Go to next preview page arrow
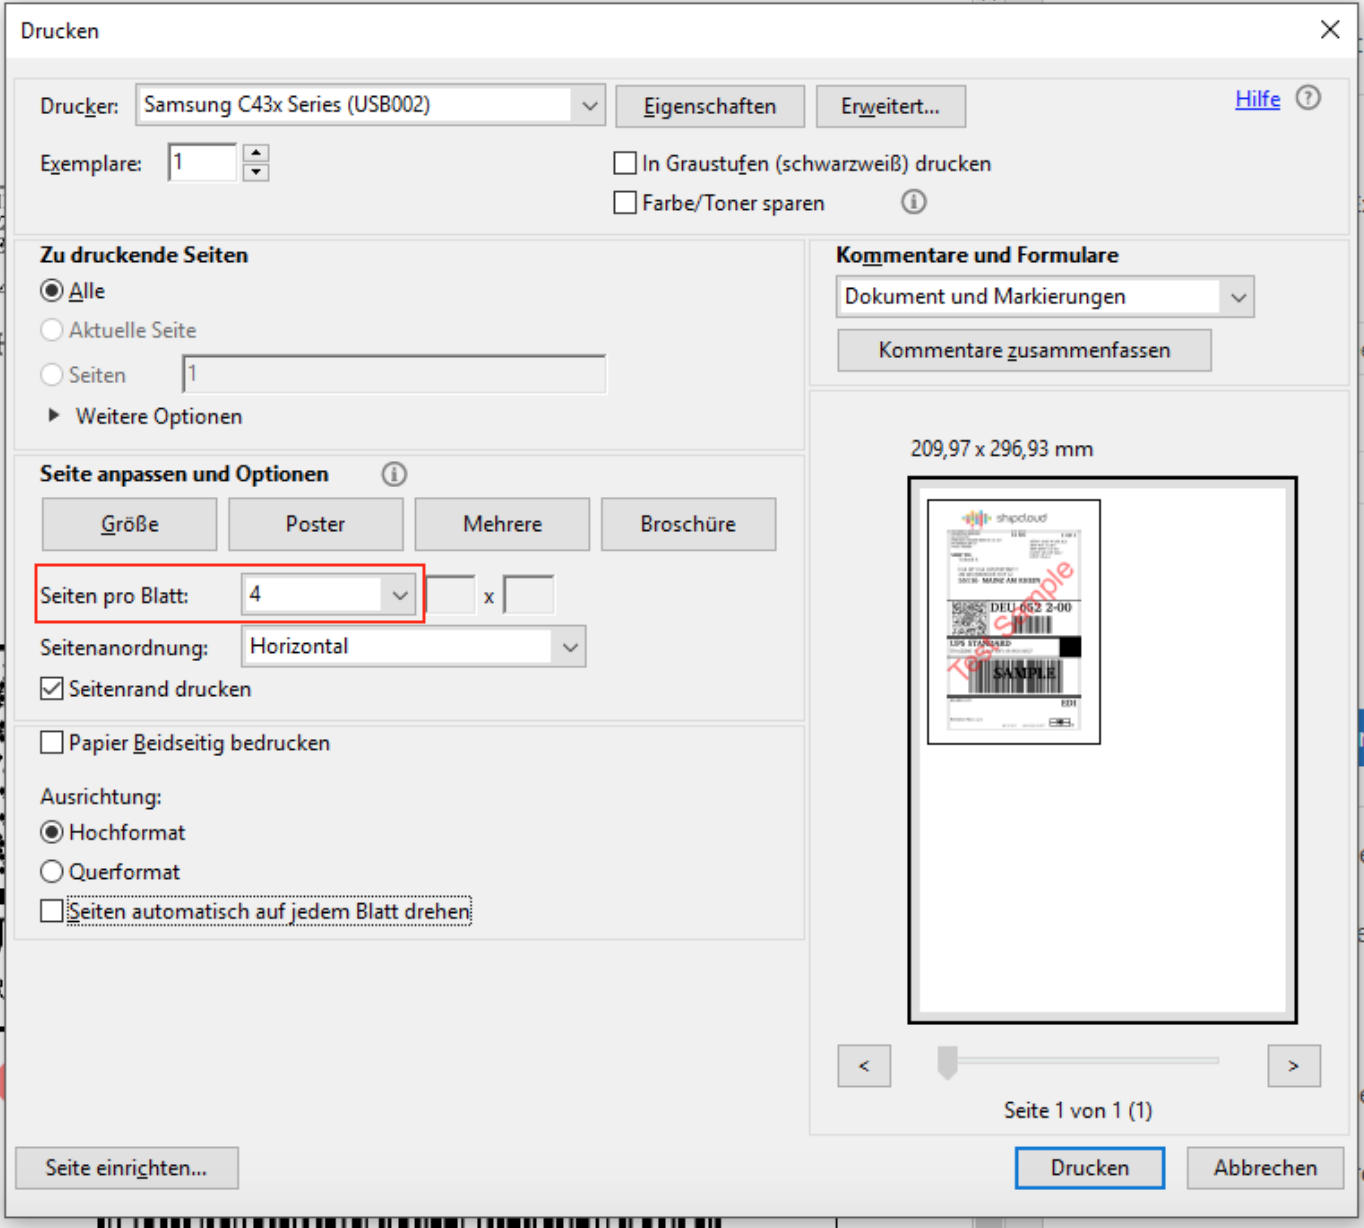This screenshot has width=1364, height=1228. pyautogui.click(x=1293, y=1066)
